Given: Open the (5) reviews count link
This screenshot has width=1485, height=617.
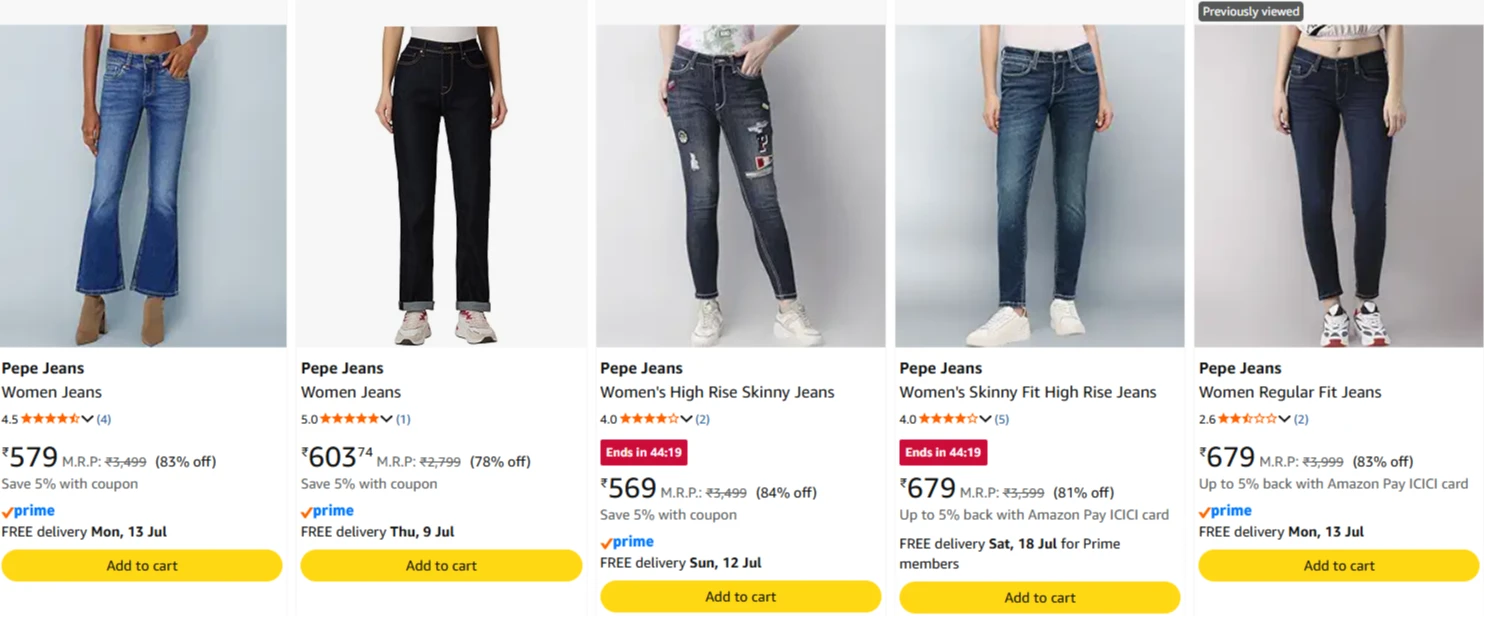Looking at the screenshot, I should click(1002, 419).
